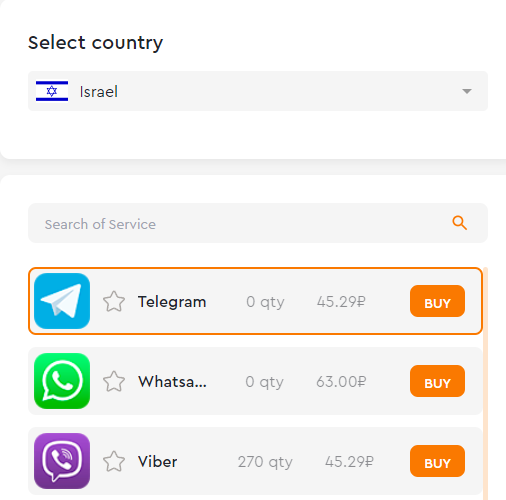Select the Telegram service row label
This screenshot has height=500, width=506.
[x=172, y=302]
